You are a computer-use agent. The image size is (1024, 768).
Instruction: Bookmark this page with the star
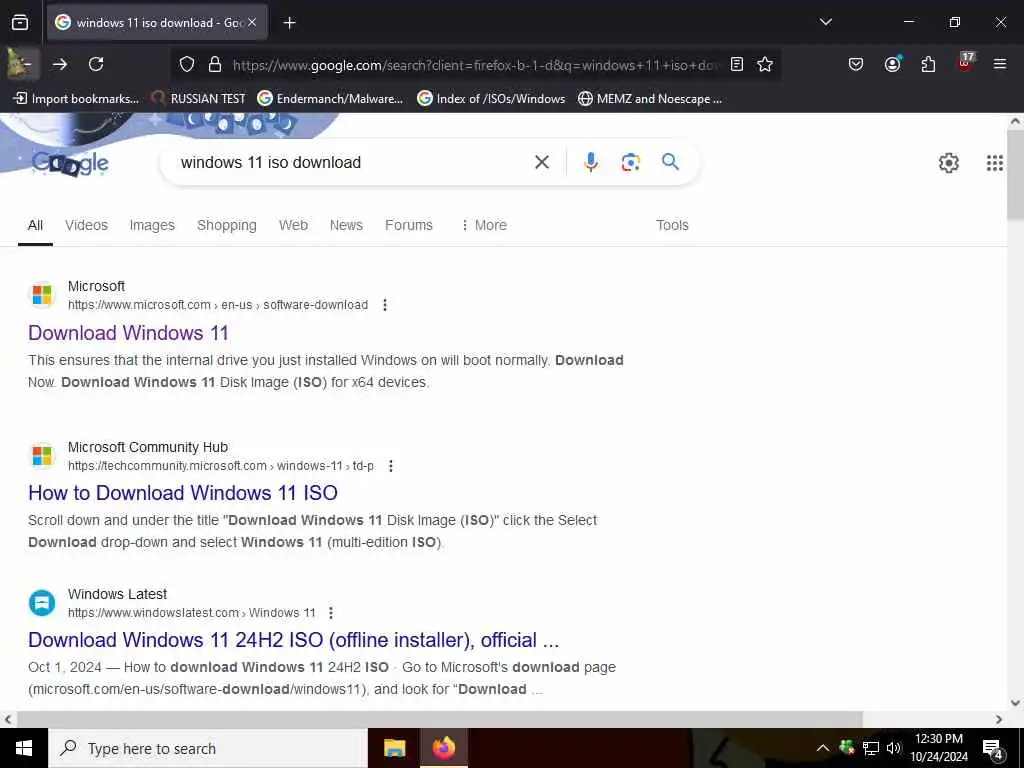pos(765,64)
